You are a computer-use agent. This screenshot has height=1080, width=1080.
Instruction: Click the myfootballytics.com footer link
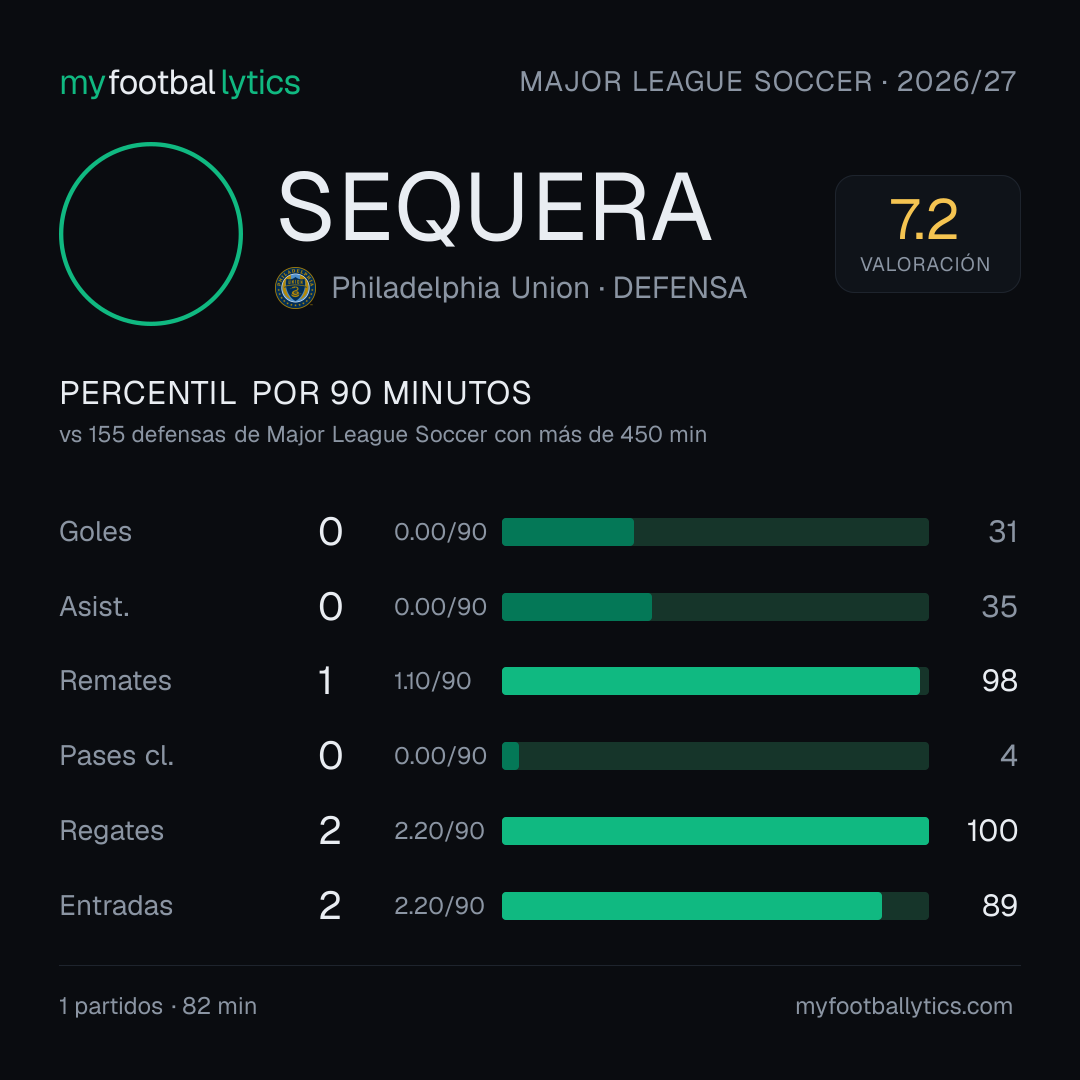click(x=904, y=1006)
